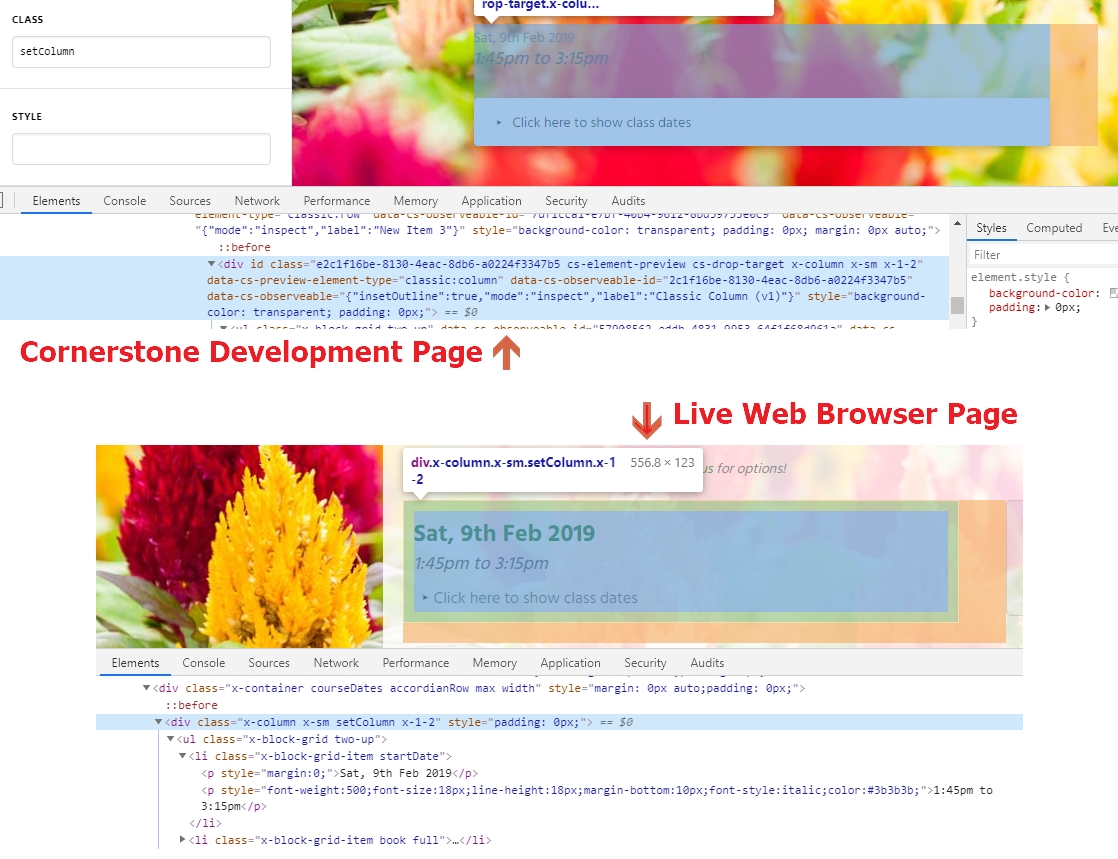The image size is (1118, 859).
Task: Collapse the x-container courseDates div node
Action: click(x=147, y=688)
